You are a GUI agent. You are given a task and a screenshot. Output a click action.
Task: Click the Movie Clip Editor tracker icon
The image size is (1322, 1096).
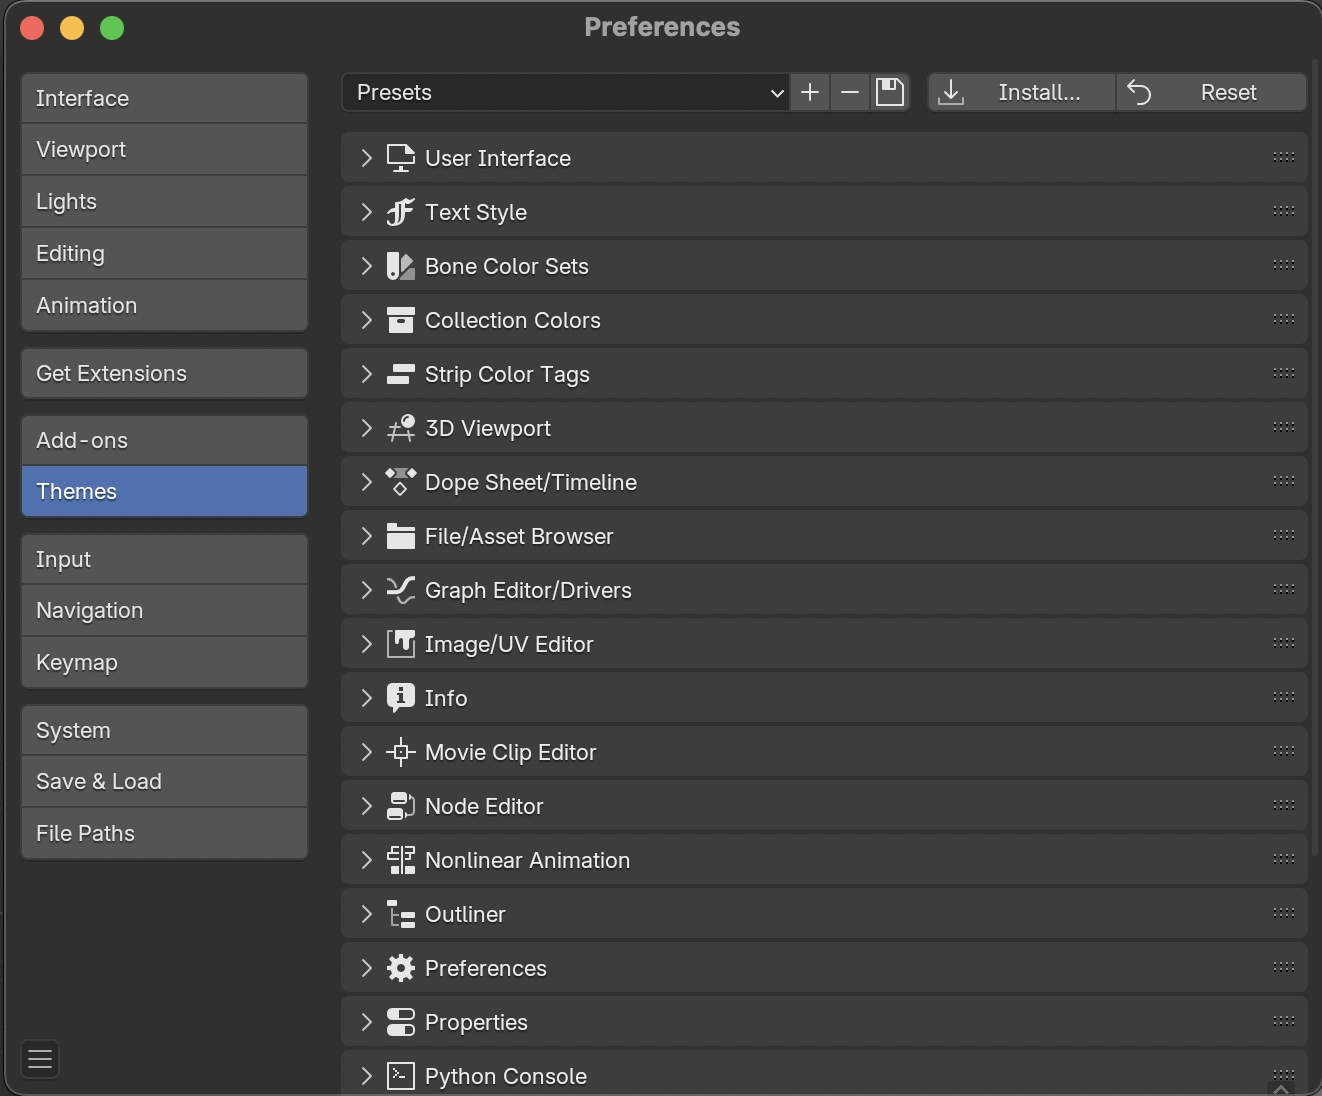401,752
